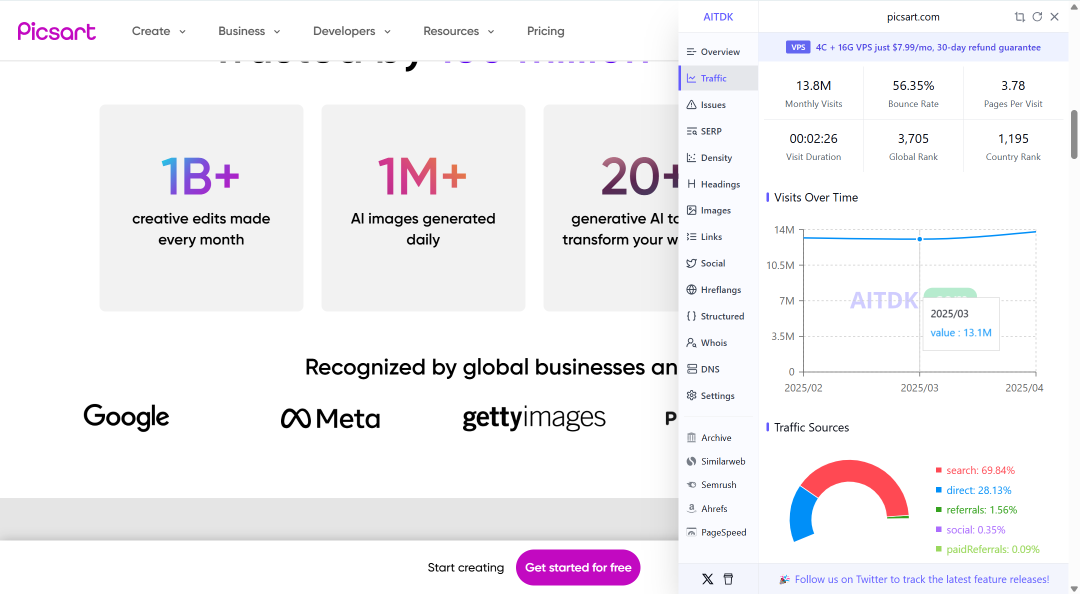Click the Visits Over Time heading
The height and width of the screenshot is (594, 1080).
coord(816,197)
